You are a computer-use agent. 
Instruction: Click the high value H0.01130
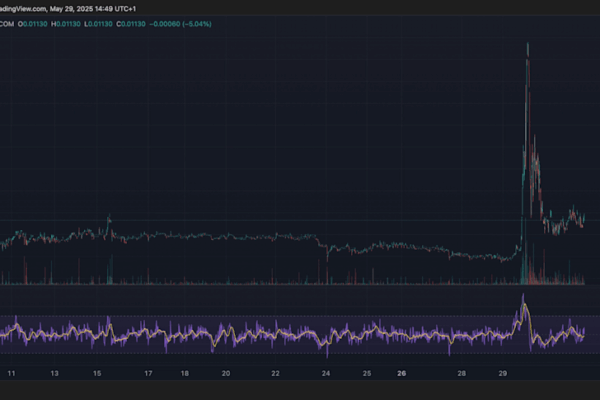tap(66, 24)
